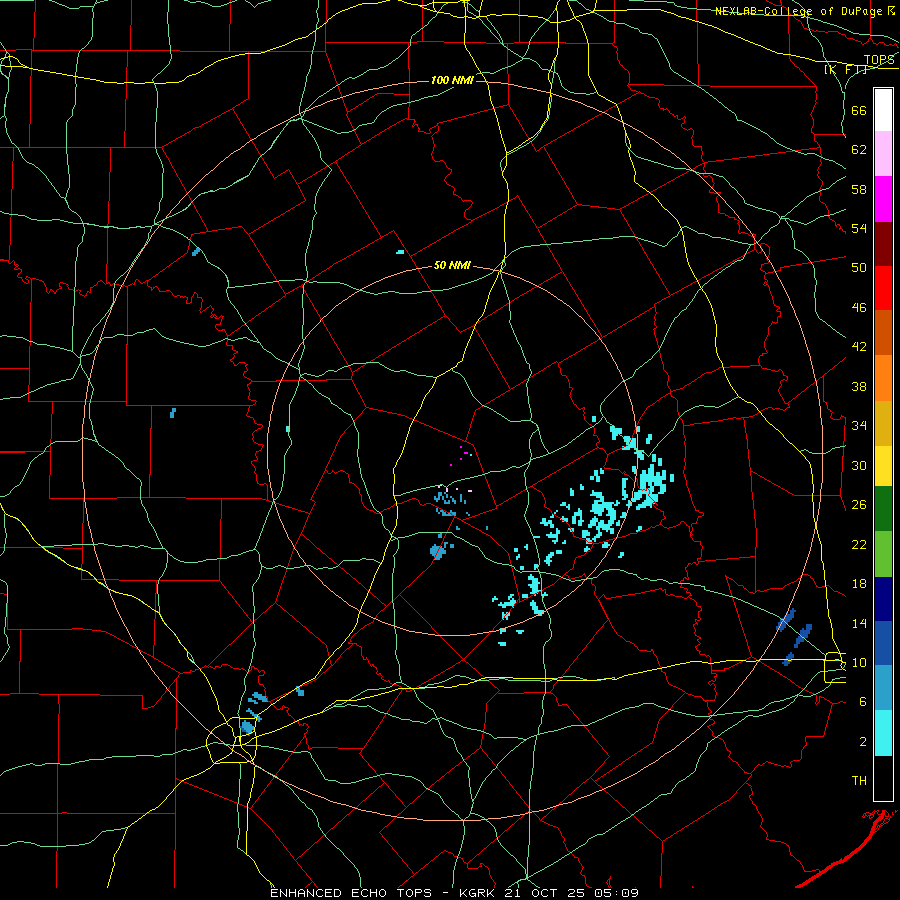The image size is (900, 900).
Task: Click the cyan legend swatch
Action: [x=883, y=733]
